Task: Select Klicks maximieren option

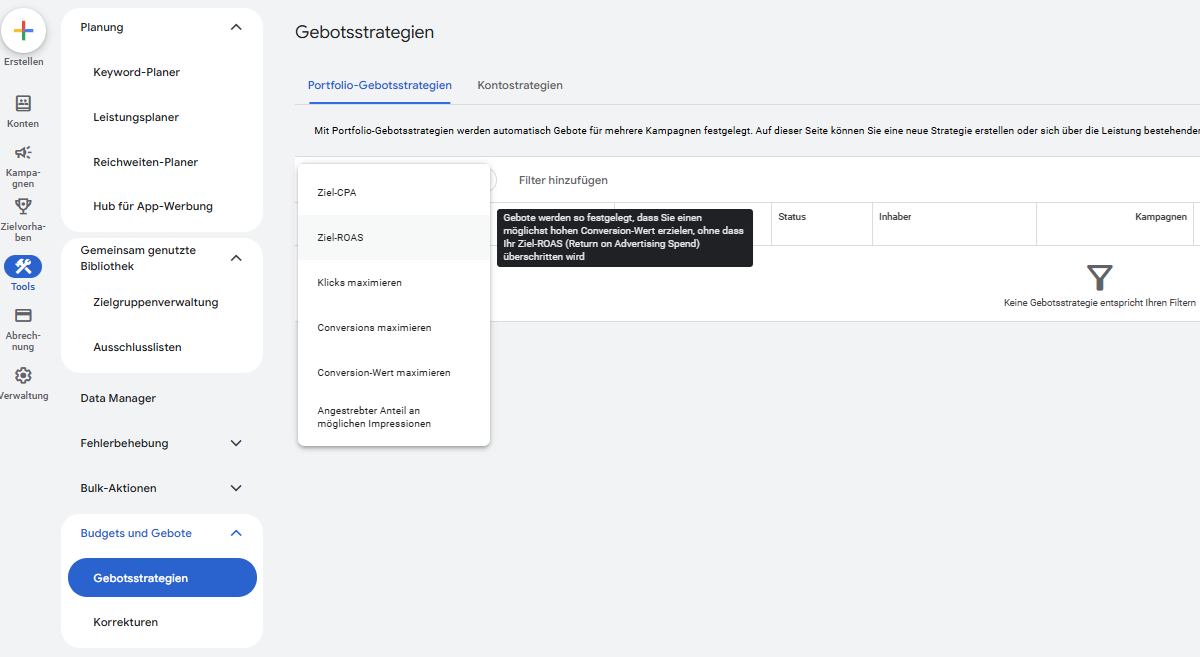Action: tap(359, 283)
